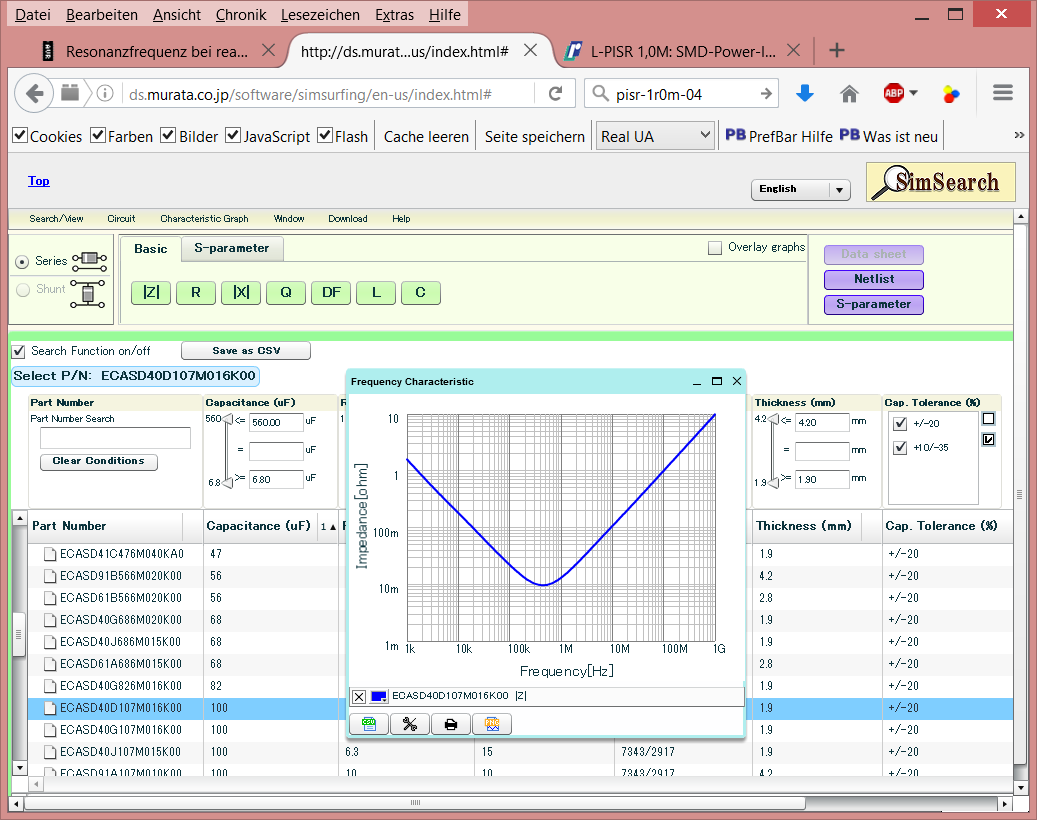Toggle Search Function on/off checkbox
This screenshot has width=1037, height=820.
click(x=19, y=351)
